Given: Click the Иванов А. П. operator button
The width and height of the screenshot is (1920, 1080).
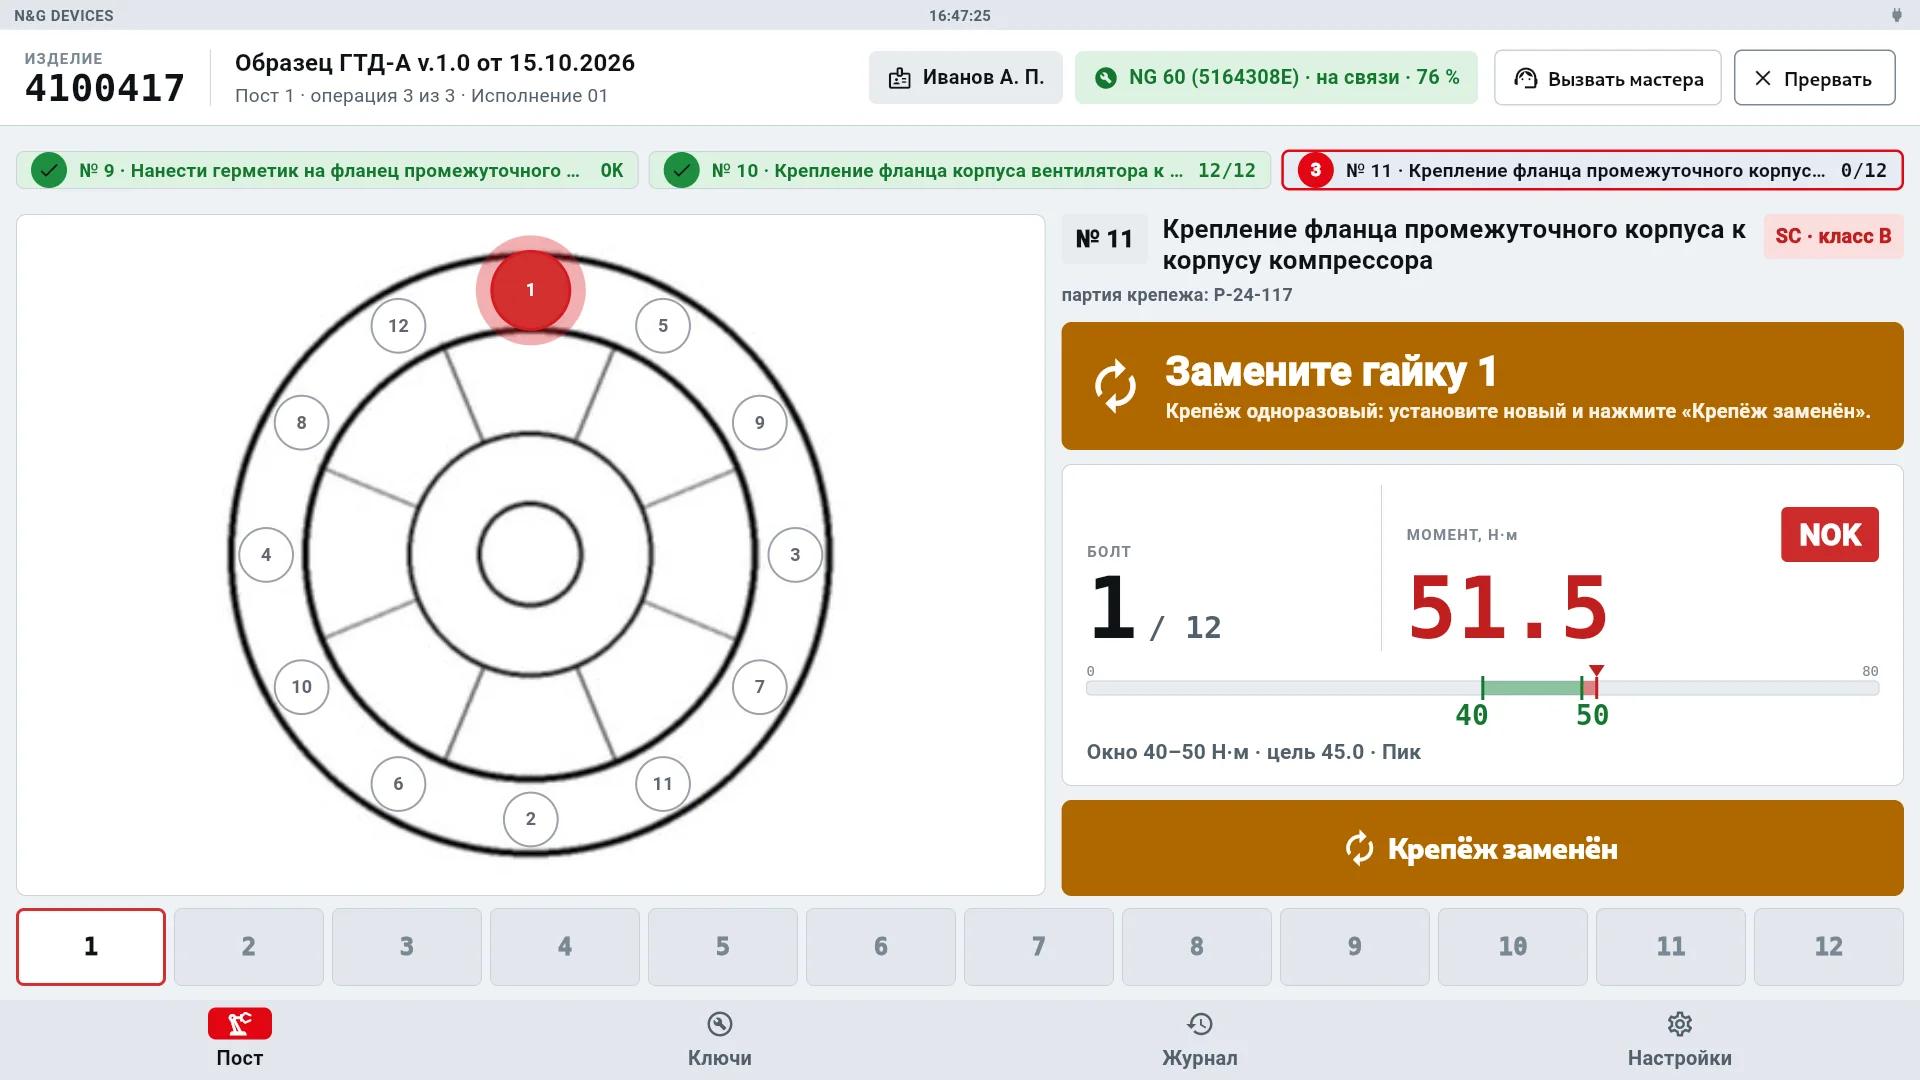Looking at the screenshot, I should 965,78.
